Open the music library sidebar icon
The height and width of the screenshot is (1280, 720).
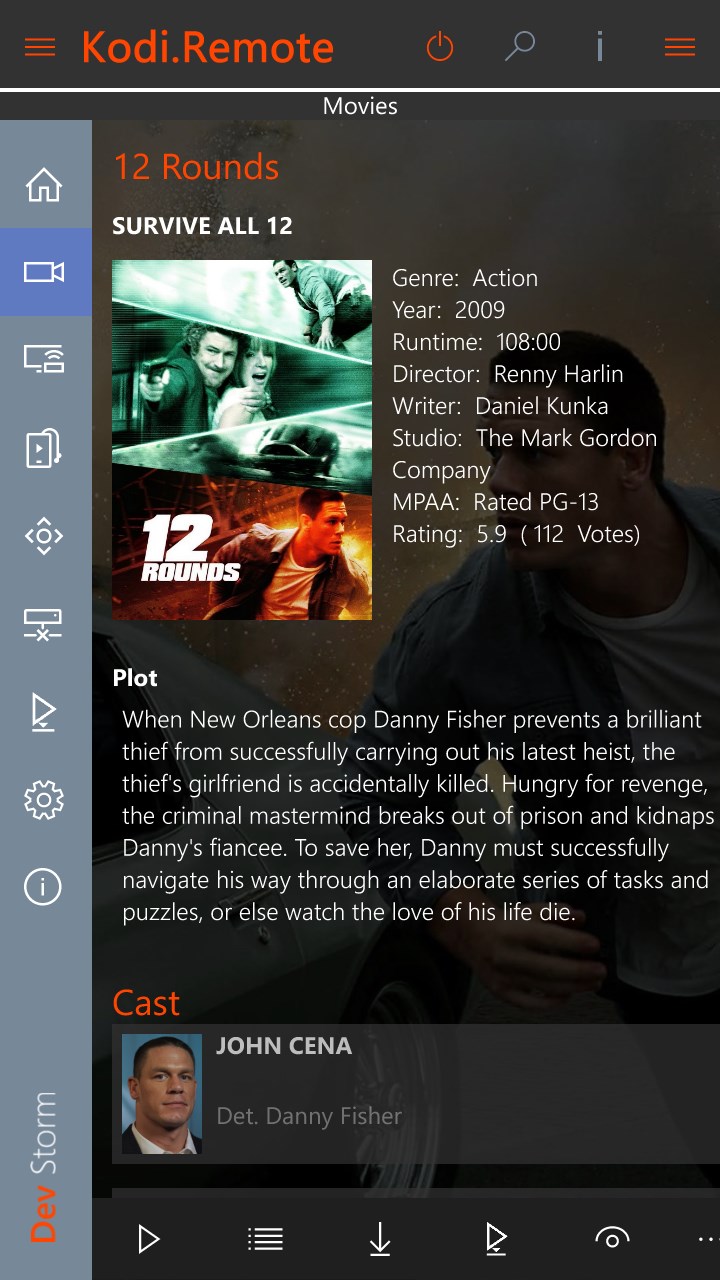[x=44, y=447]
